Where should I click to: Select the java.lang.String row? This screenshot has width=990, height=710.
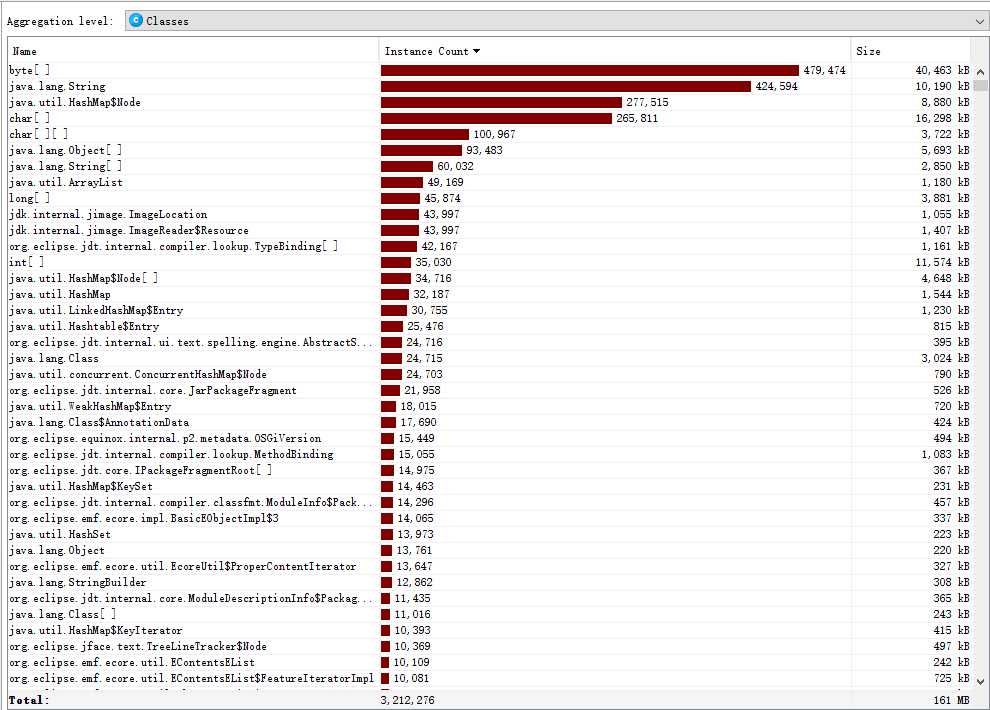tap(489, 86)
